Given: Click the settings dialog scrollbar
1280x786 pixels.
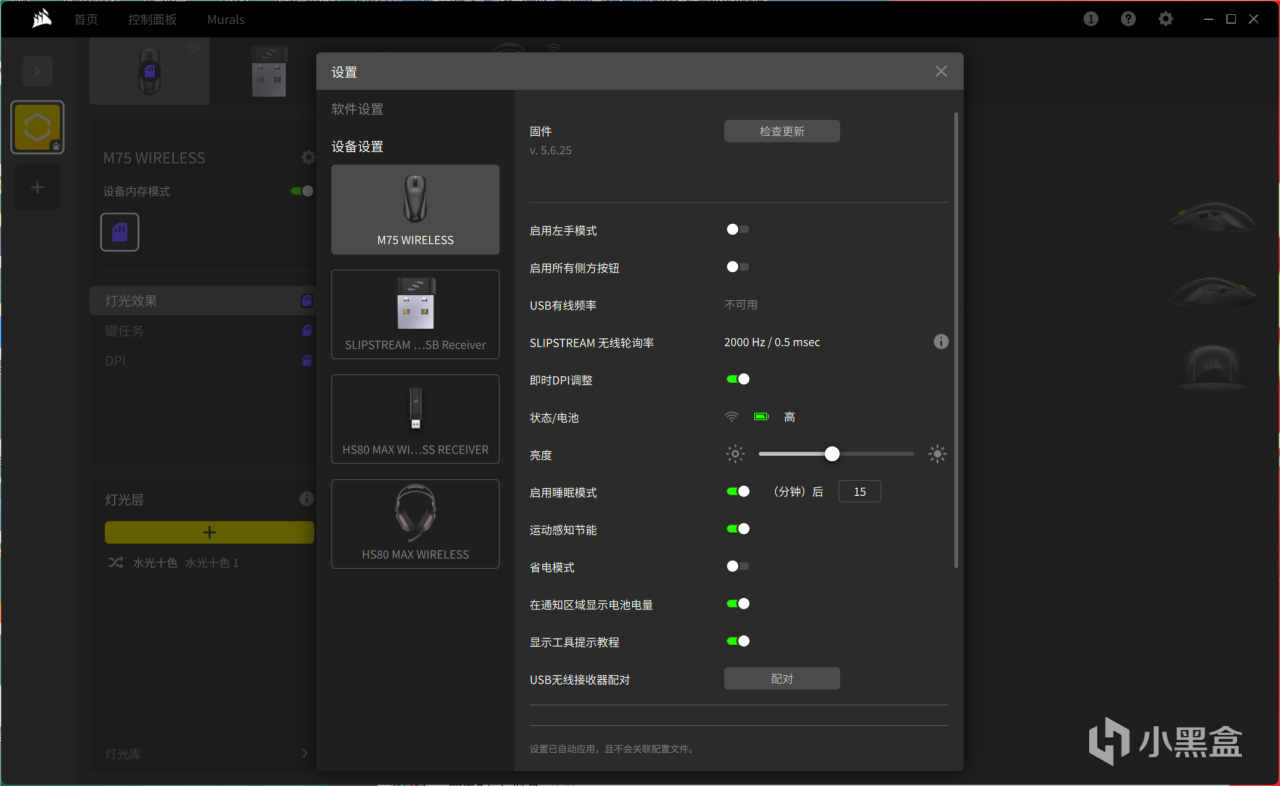Looking at the screenshot, I should tap(956, 340).
